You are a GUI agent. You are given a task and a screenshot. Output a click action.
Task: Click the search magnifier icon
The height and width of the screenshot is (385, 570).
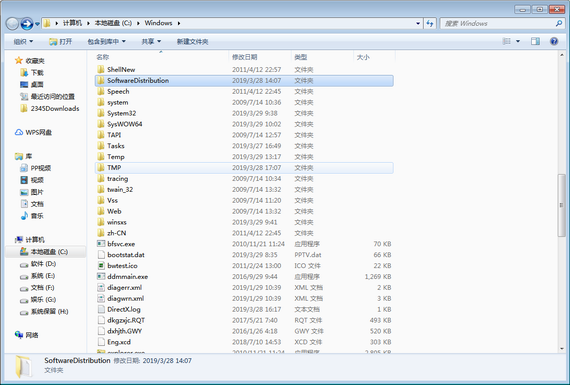click(559, 24)
